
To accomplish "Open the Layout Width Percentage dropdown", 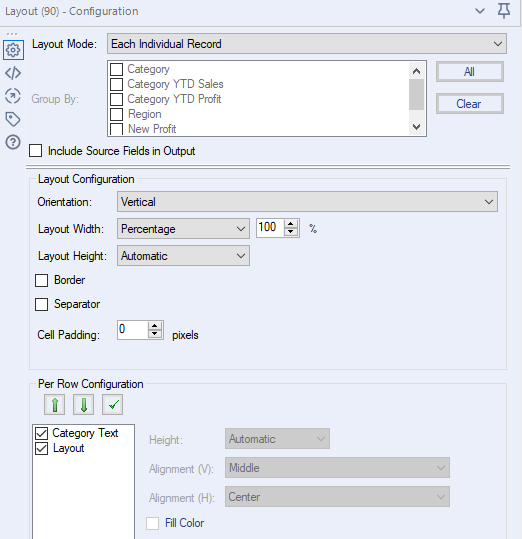I will pyautogui.click(x=183, y=229).
